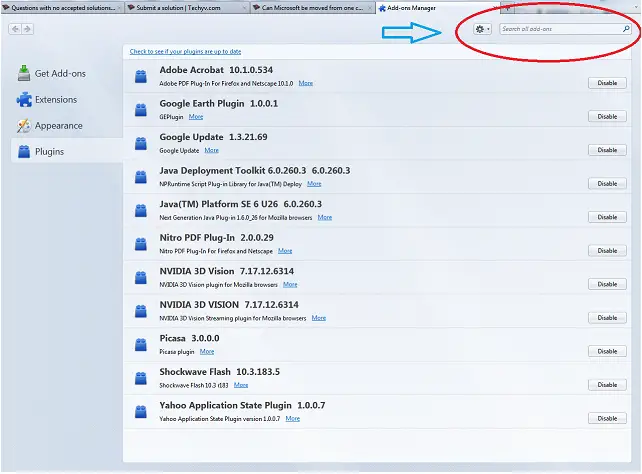
Task: Select the Plugins category
Action: [67, 151]
